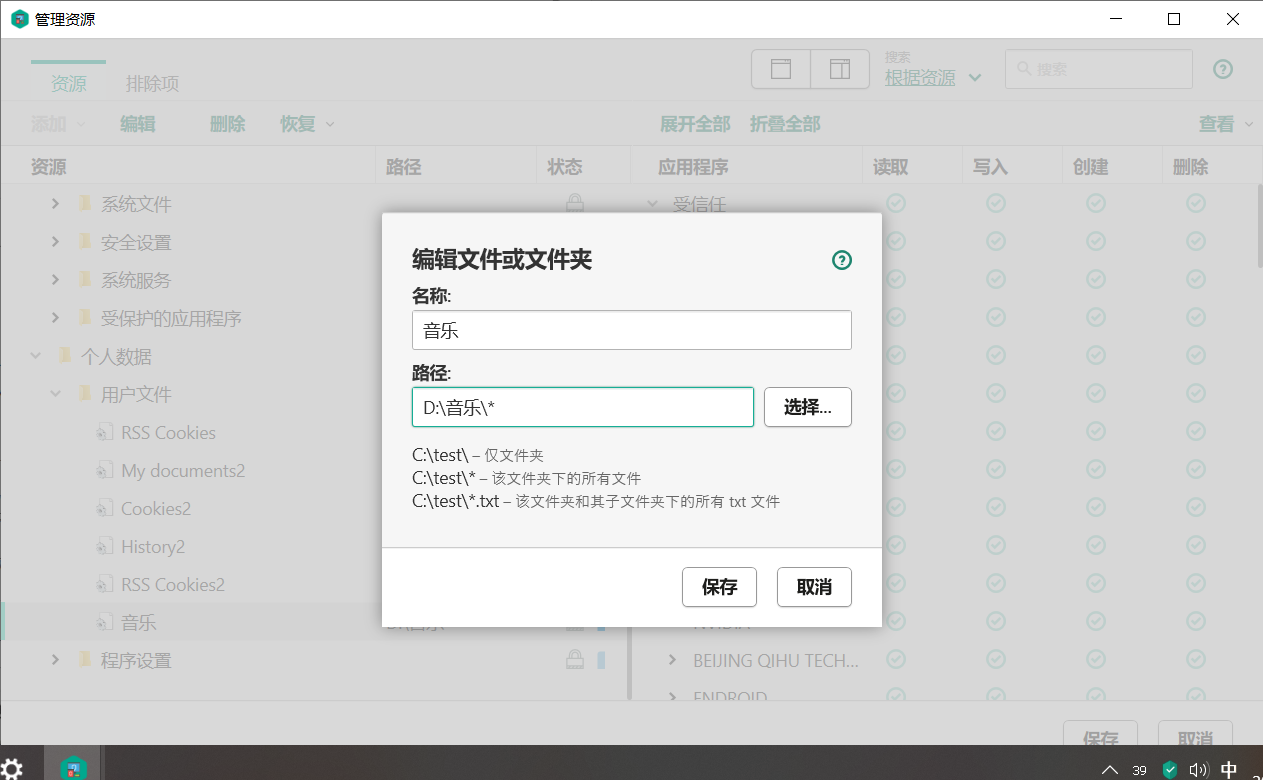Viewport: 1263px width, 780px height.
Task: Open the 恢复 dropdown menu
Action: (x=307, y=124)
